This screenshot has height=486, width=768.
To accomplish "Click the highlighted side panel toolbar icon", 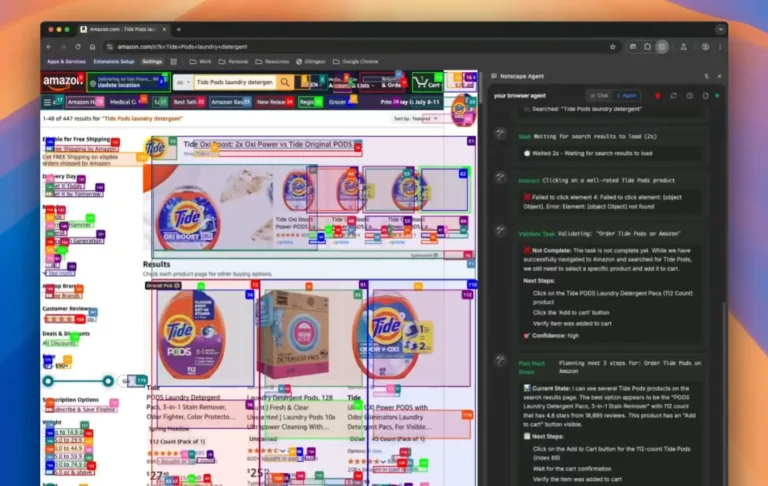I will 662,47.
